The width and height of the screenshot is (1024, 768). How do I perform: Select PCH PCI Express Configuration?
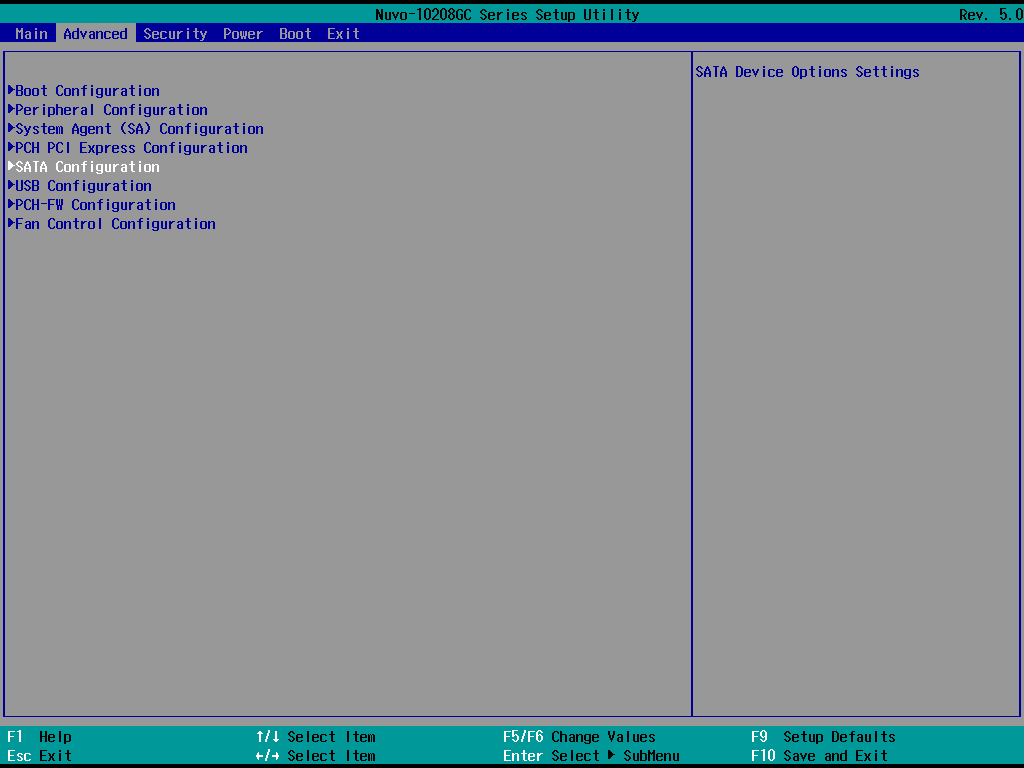[x=131, y=148]
